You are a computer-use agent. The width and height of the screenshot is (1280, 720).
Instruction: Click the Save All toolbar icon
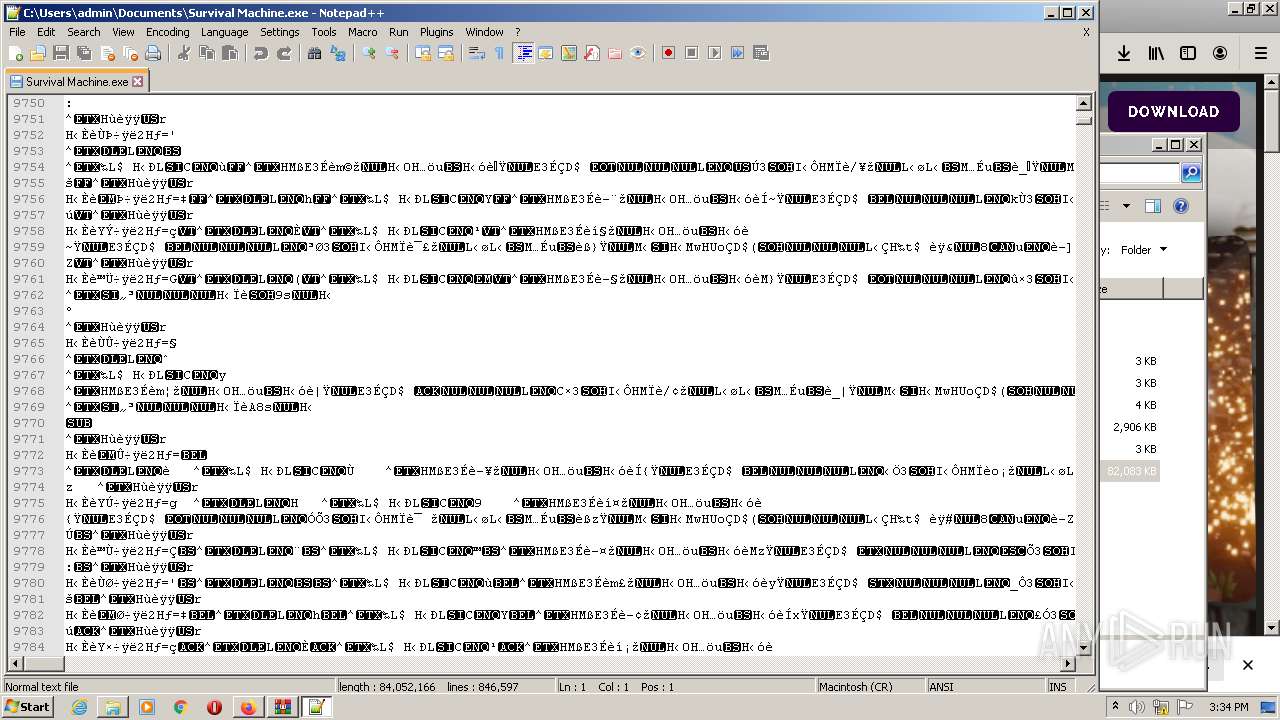point(84,53)
